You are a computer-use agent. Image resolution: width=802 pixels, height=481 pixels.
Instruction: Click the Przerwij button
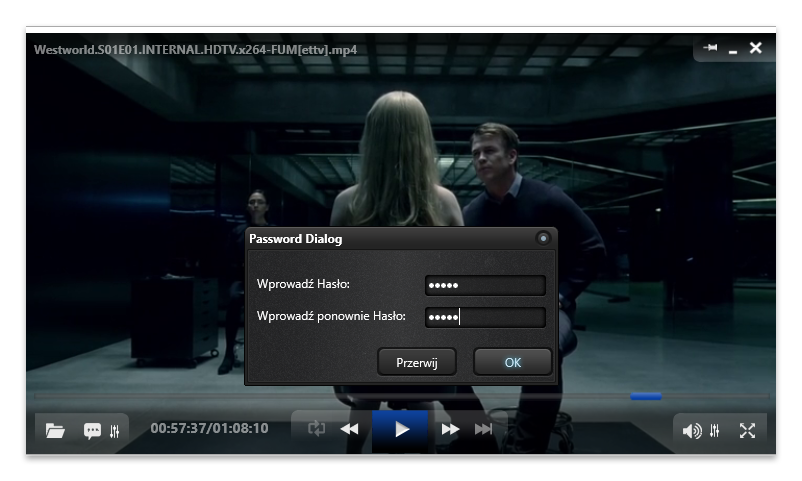(417, 362)
